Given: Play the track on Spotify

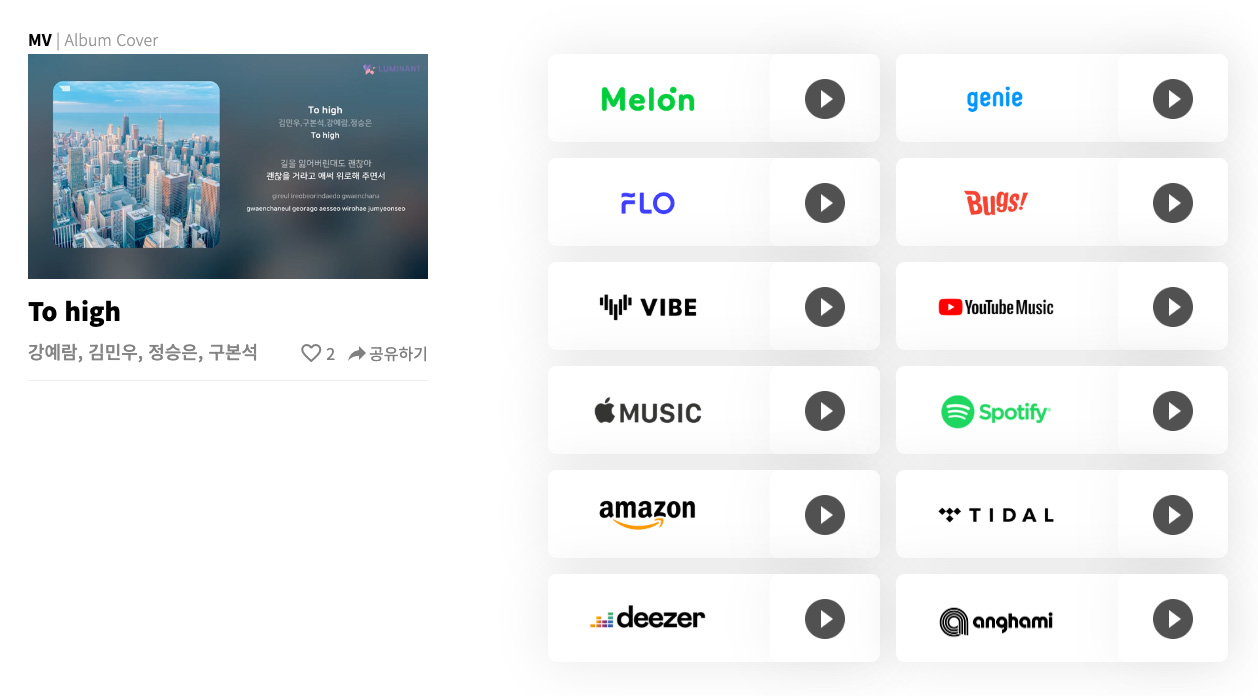Looking at the screenshot, I should (1172, 411).
